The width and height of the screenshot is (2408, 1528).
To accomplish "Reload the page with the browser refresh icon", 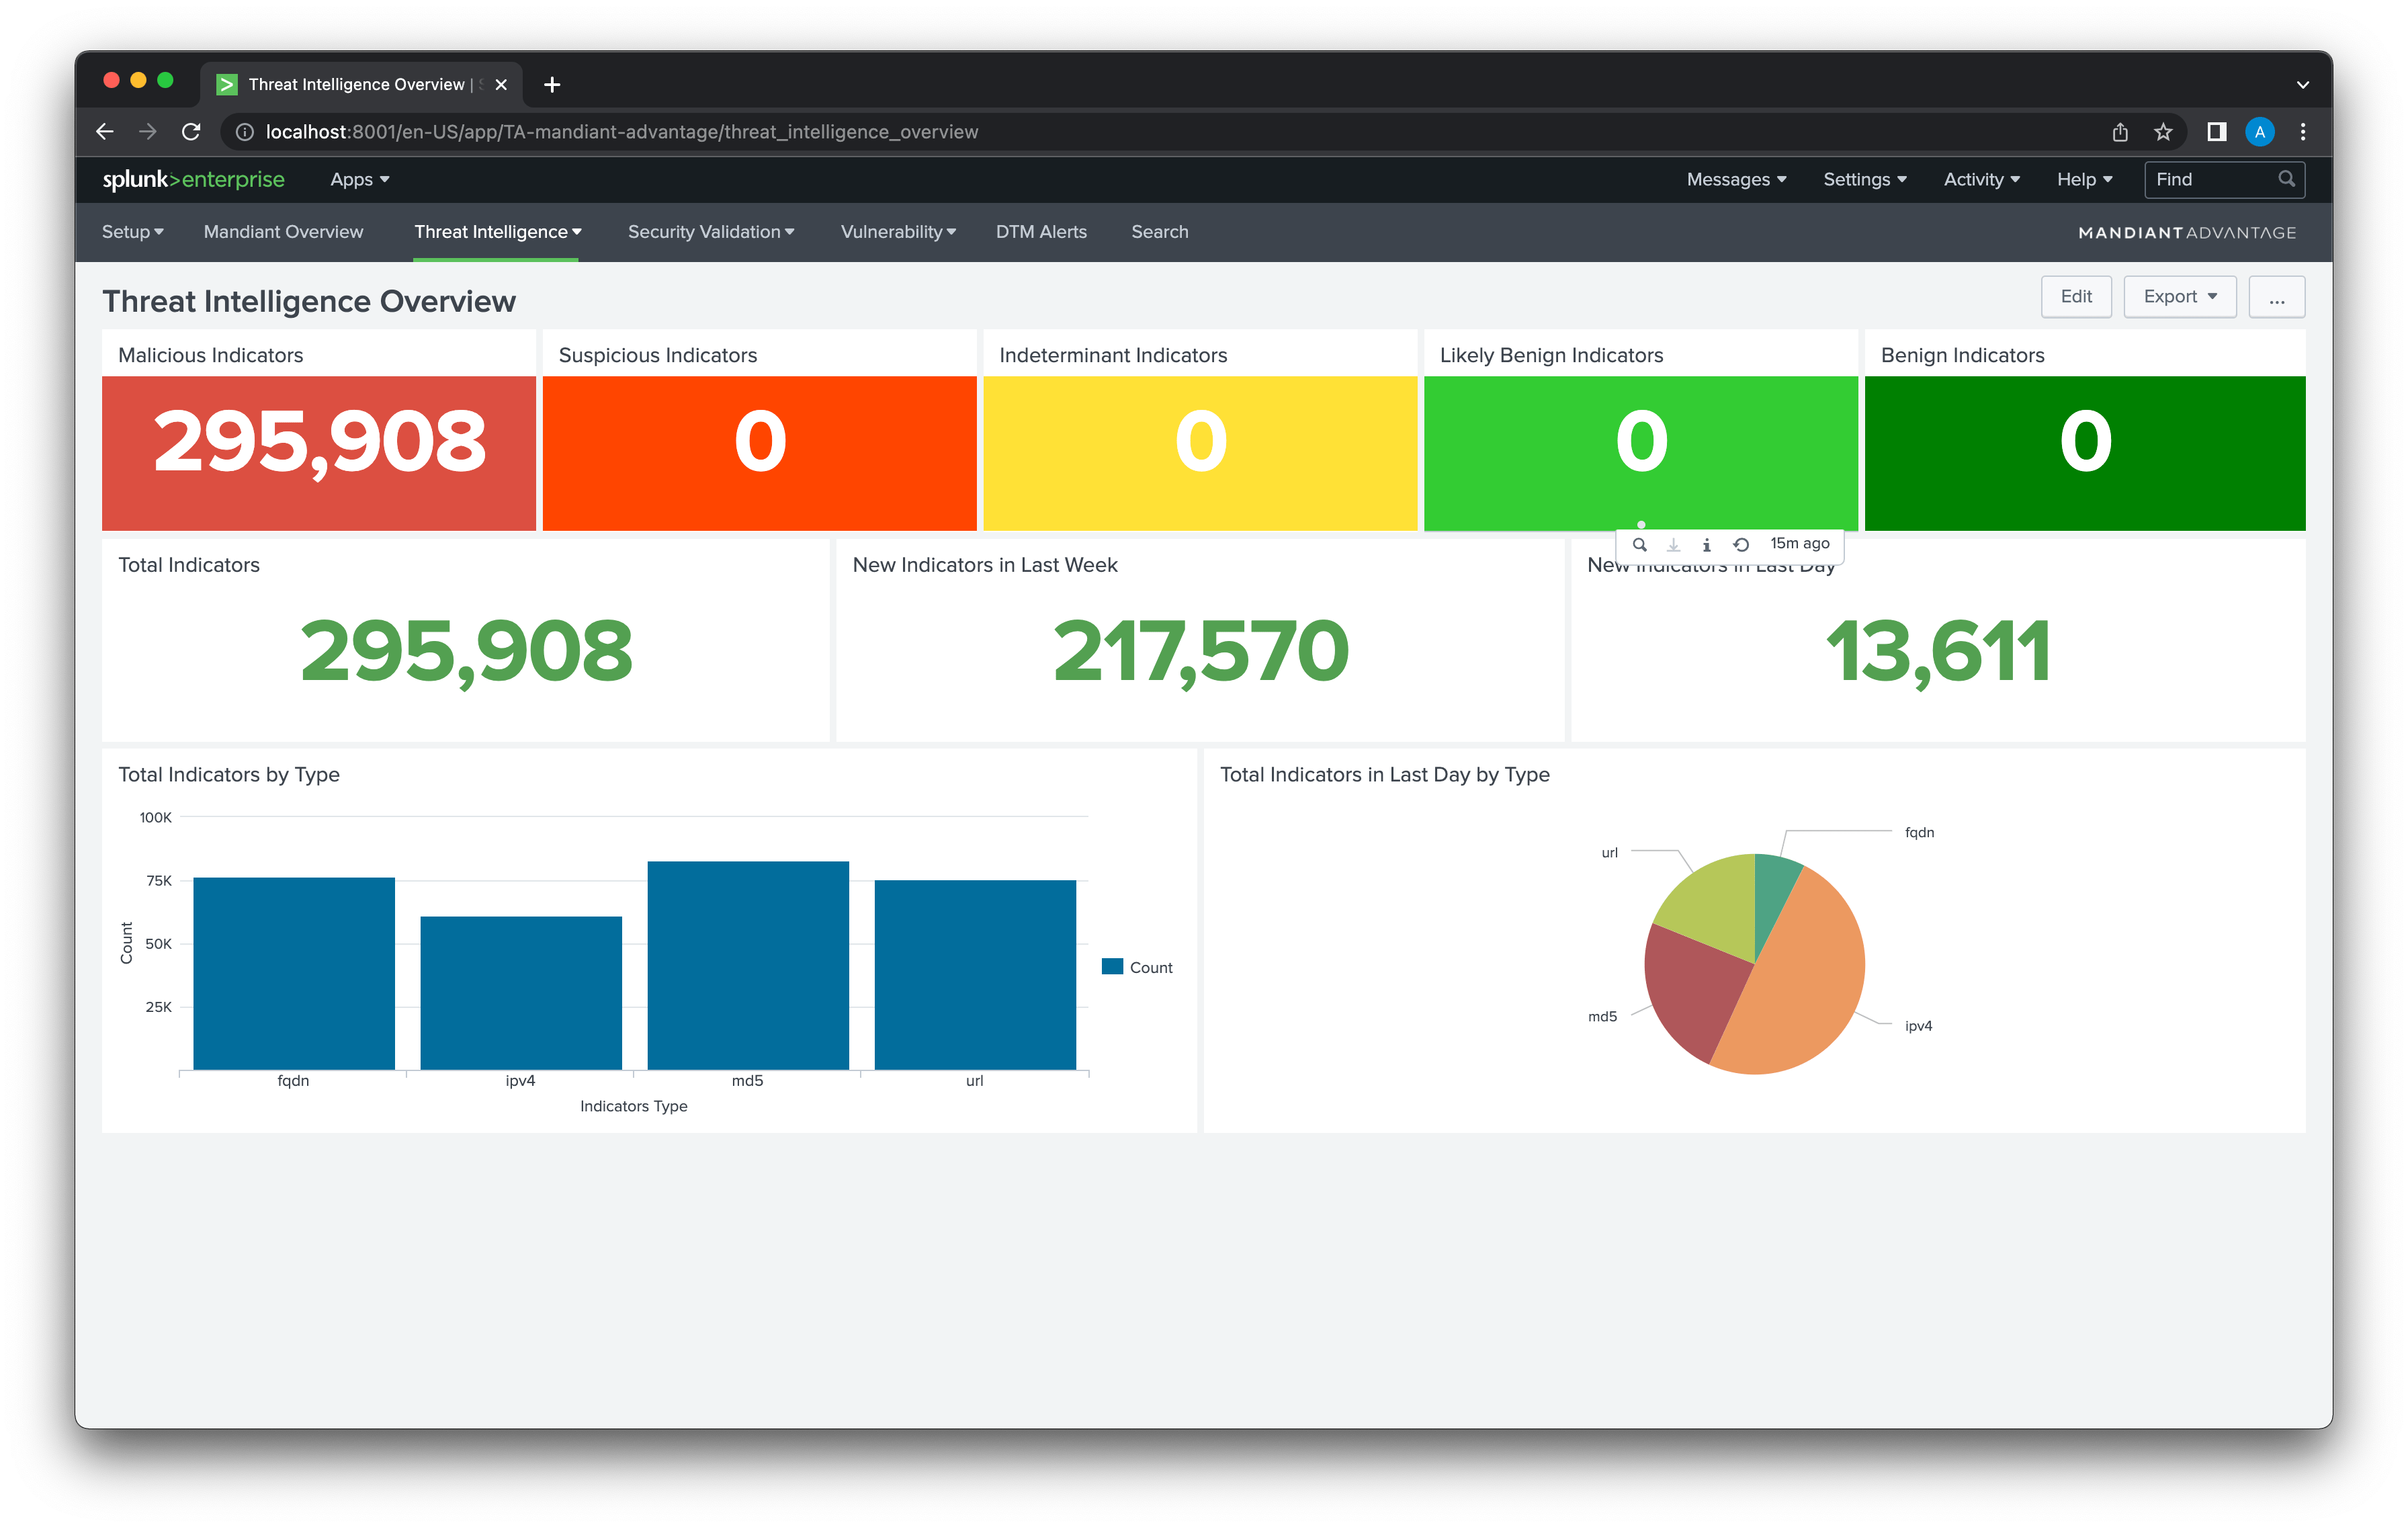I will click(192, 131).
